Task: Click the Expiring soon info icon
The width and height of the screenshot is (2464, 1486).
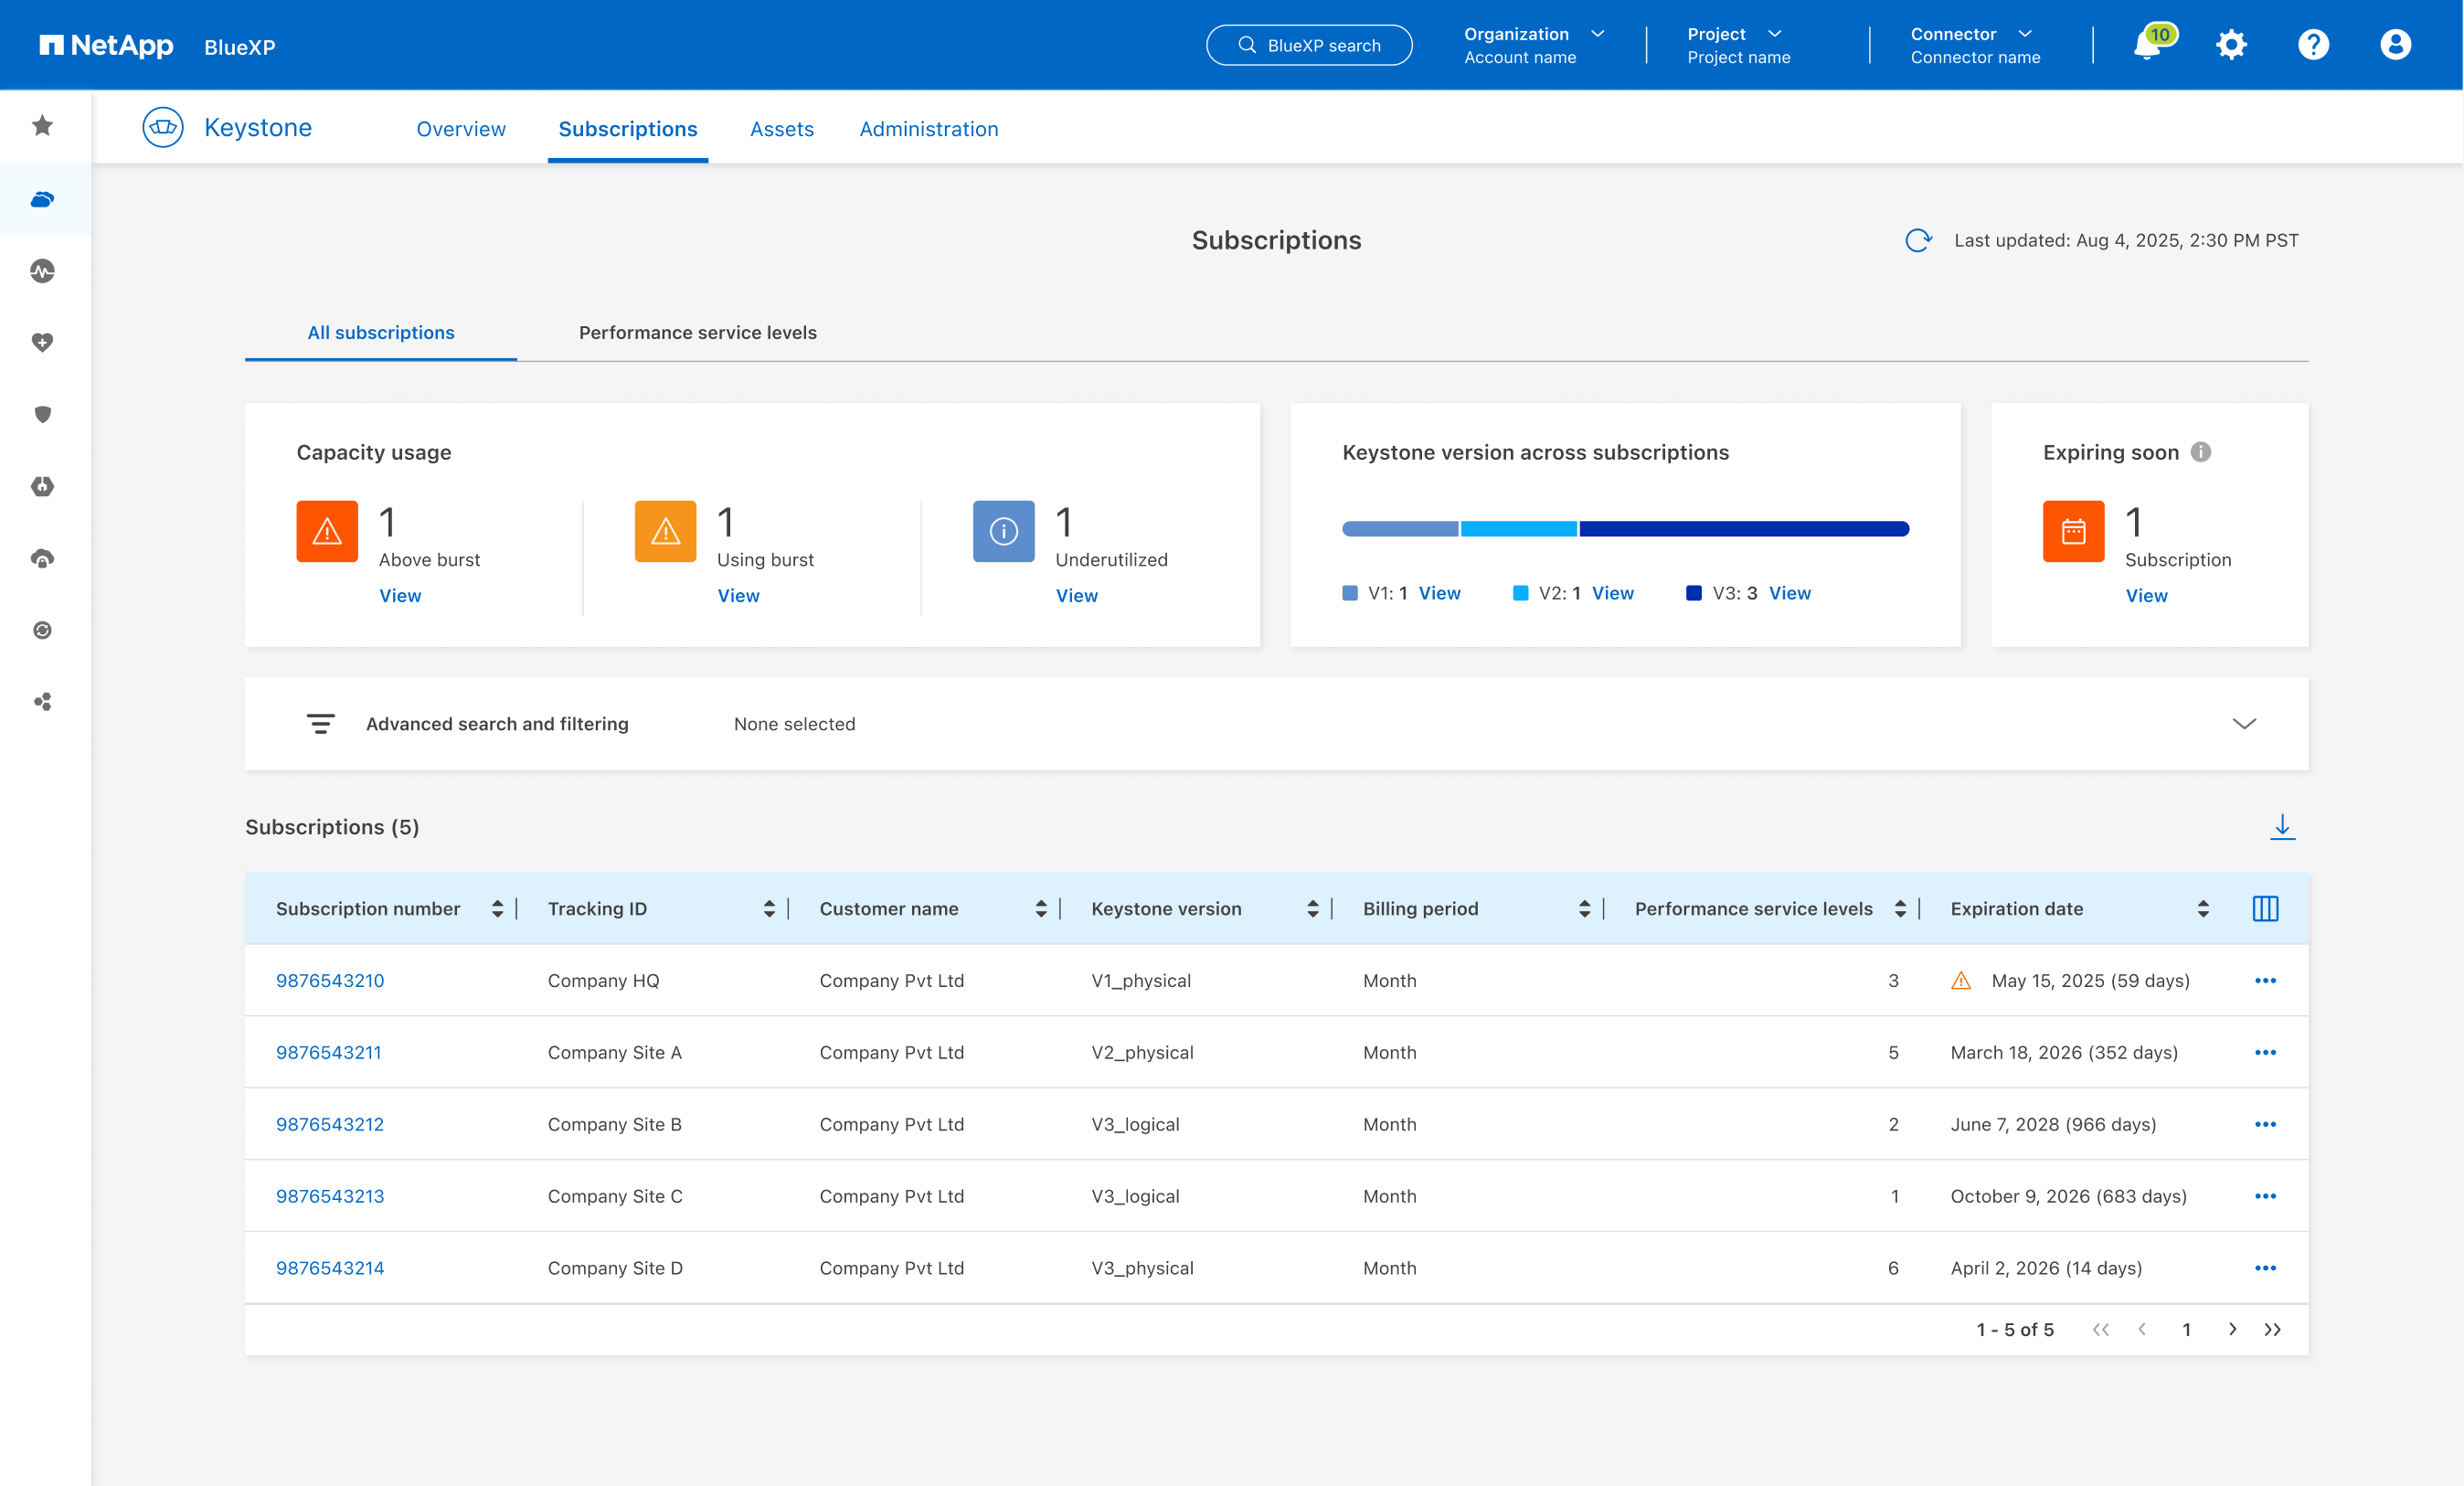Action: pos(2200,452)
